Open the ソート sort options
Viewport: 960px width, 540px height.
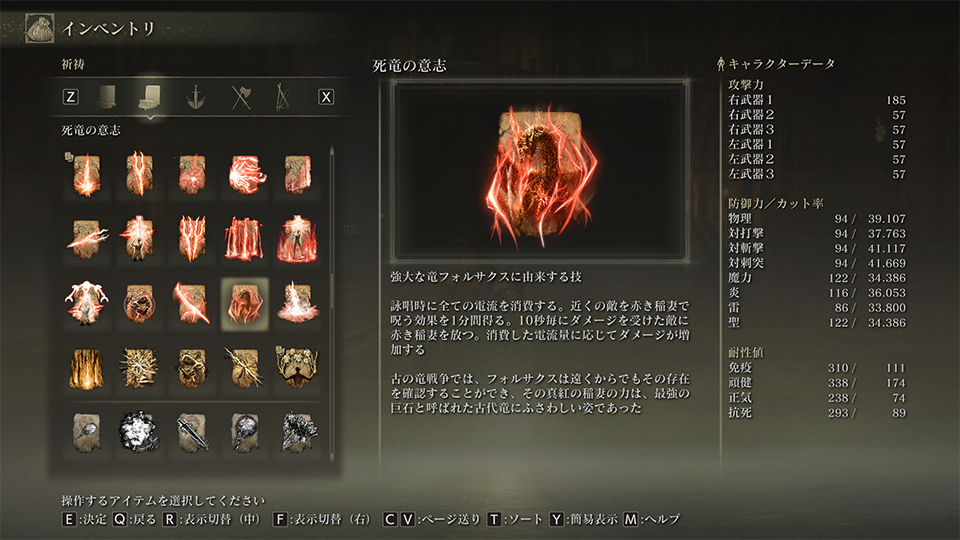515,519
